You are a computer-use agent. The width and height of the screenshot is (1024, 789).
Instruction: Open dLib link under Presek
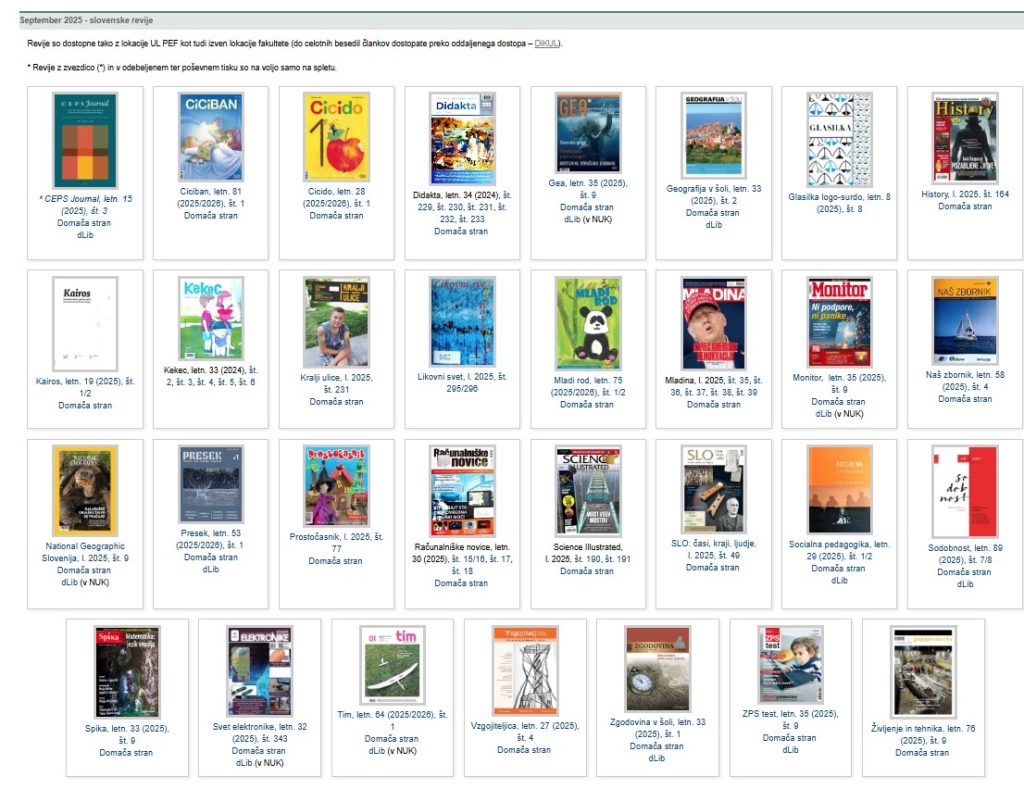(x=210, y=570)
